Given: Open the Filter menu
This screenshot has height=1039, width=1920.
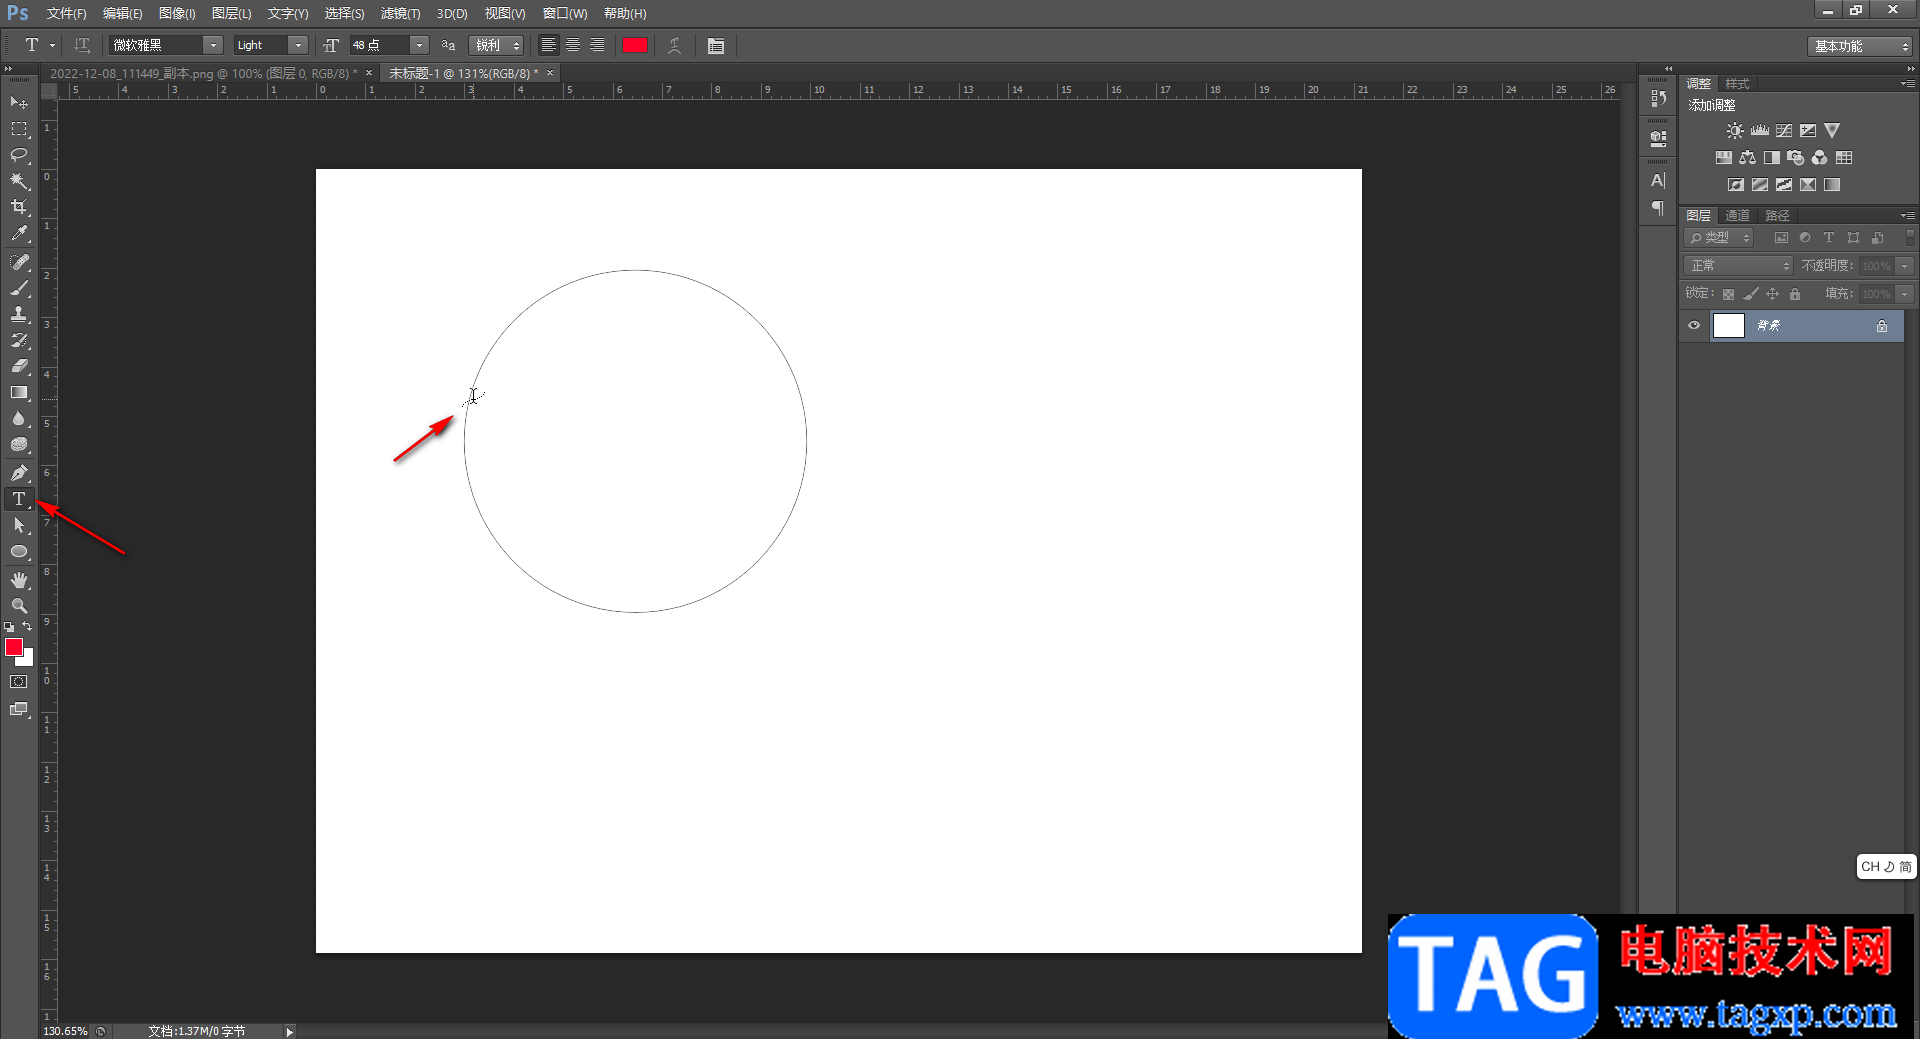Looking at the screenshot, I should [x=400, y=14].
